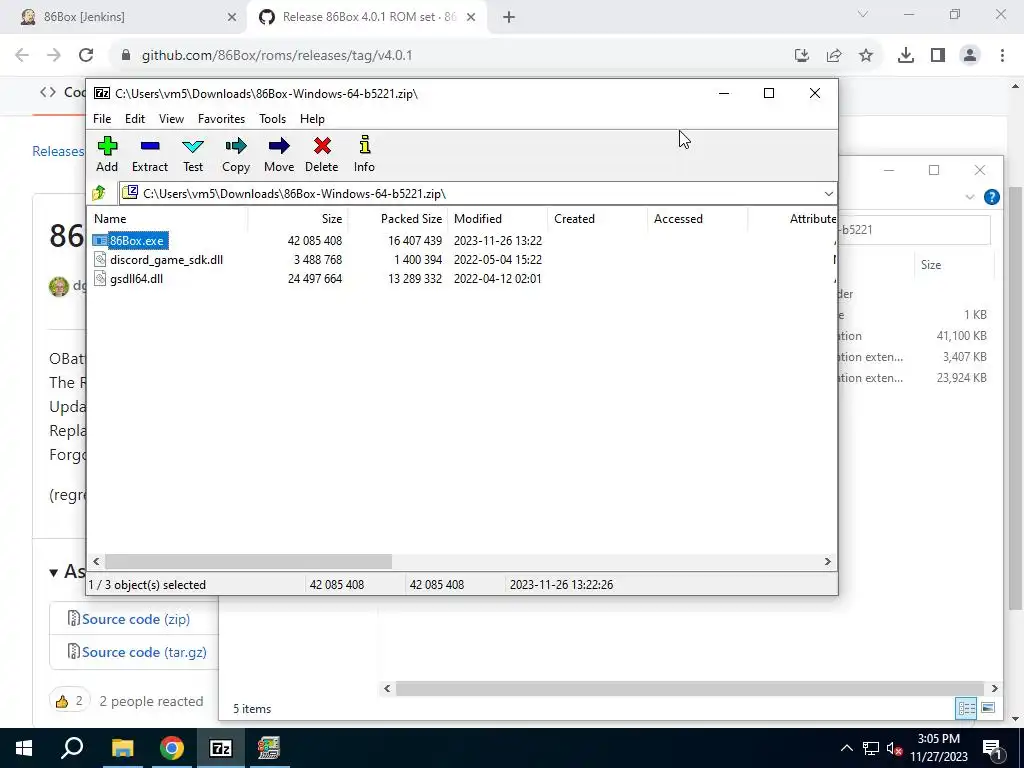Open File Explorer from the taskbar
The width and height of the screenshot is (1024, 768).
tap(122, 748)
